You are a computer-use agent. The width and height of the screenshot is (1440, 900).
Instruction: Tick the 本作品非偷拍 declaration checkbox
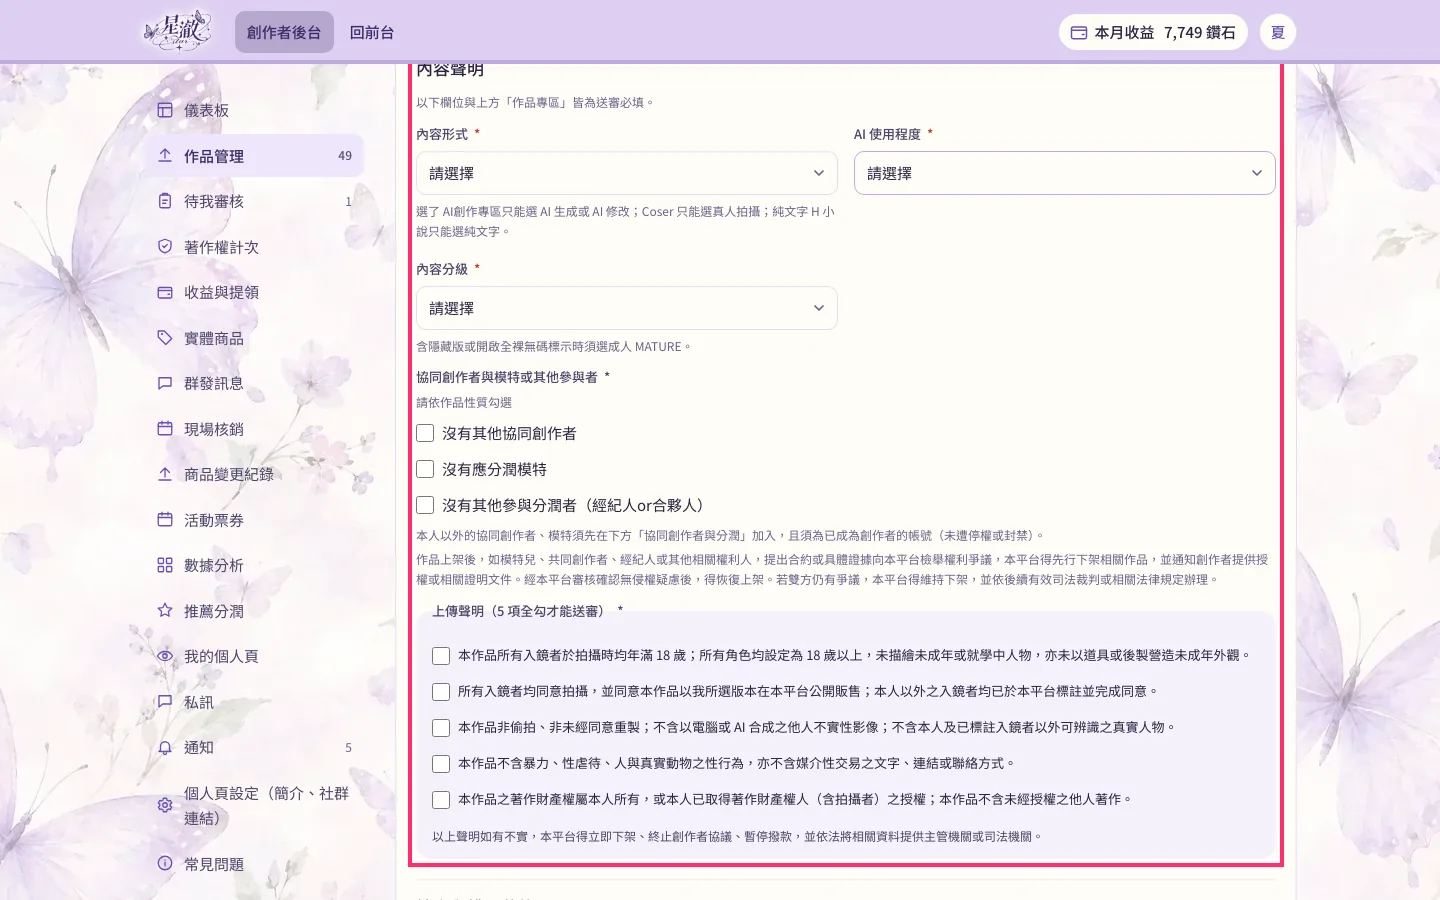click(441, 728)
